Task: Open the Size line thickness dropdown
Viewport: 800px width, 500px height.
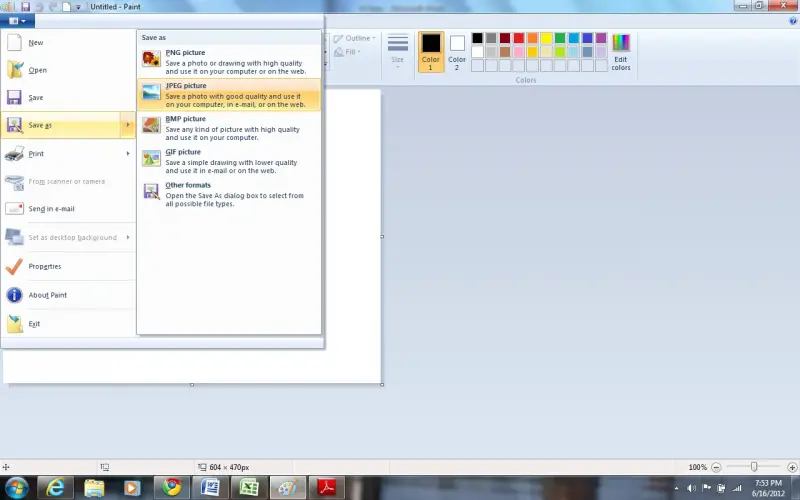Action: pyautogui.click(x=397, y=52)
